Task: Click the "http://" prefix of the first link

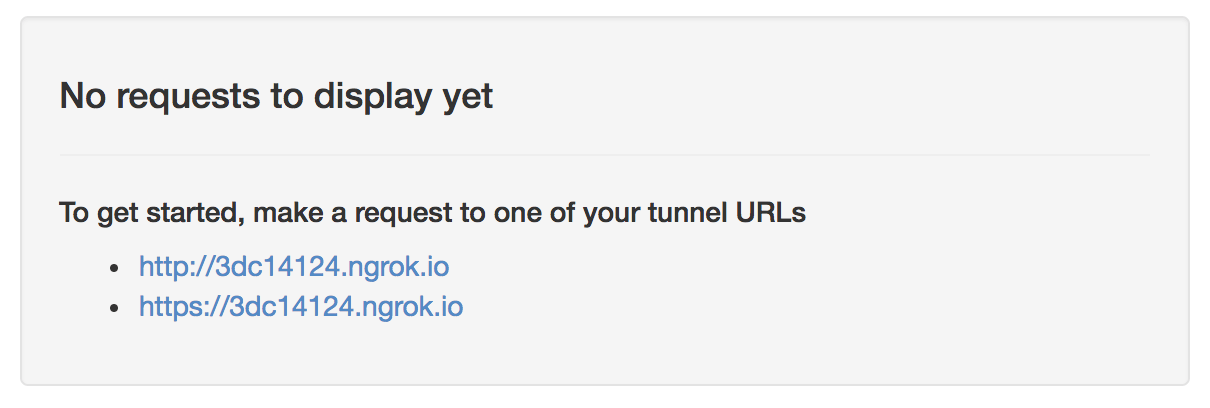Action: click(170, 267)
